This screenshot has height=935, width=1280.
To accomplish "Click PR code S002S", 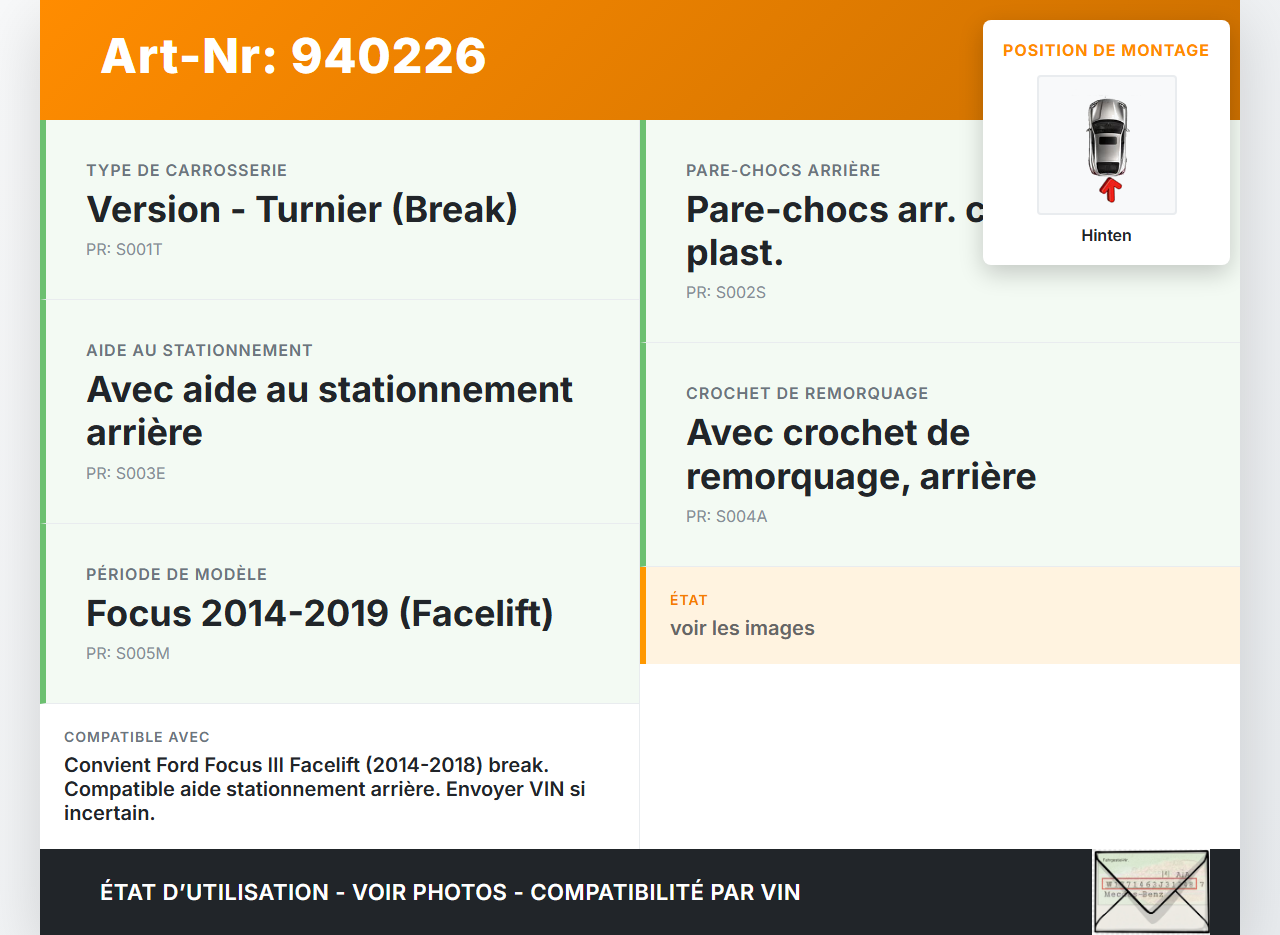I will pyautogui.click(x=726, y=293).
